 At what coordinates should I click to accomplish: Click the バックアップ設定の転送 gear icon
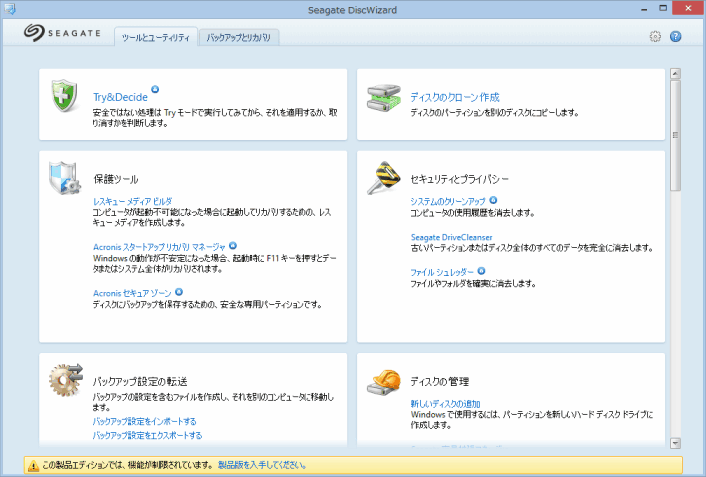(x=66, y=380)
